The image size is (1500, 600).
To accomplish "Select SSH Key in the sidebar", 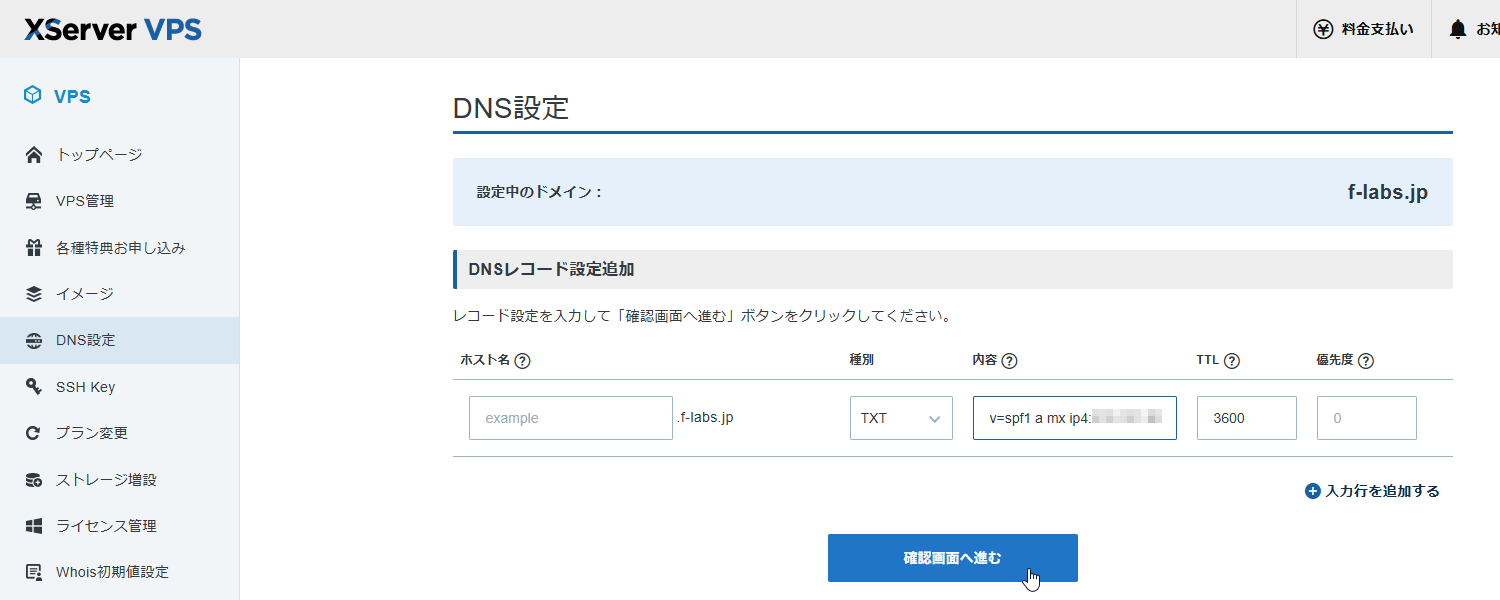I will tap(85, 387).
